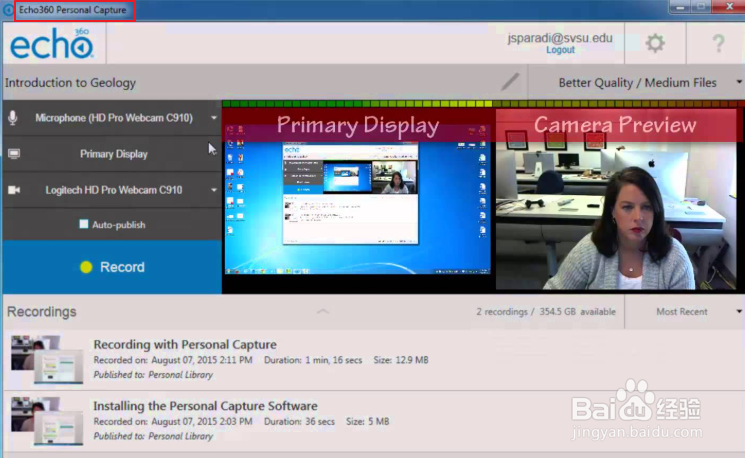Minimize the Echo360 window

[x=680, y=7]
